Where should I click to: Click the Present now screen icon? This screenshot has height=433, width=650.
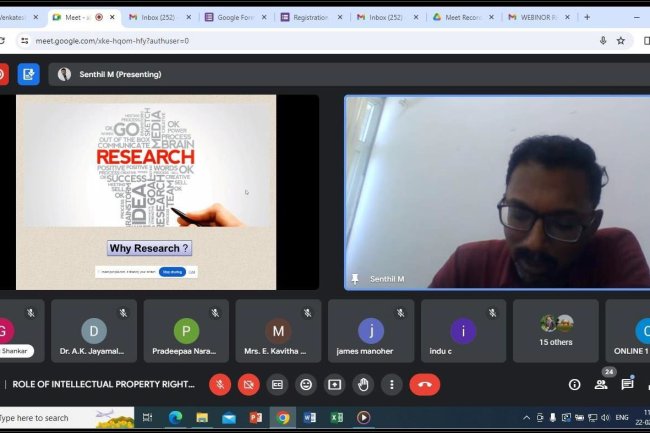point(334,384)
